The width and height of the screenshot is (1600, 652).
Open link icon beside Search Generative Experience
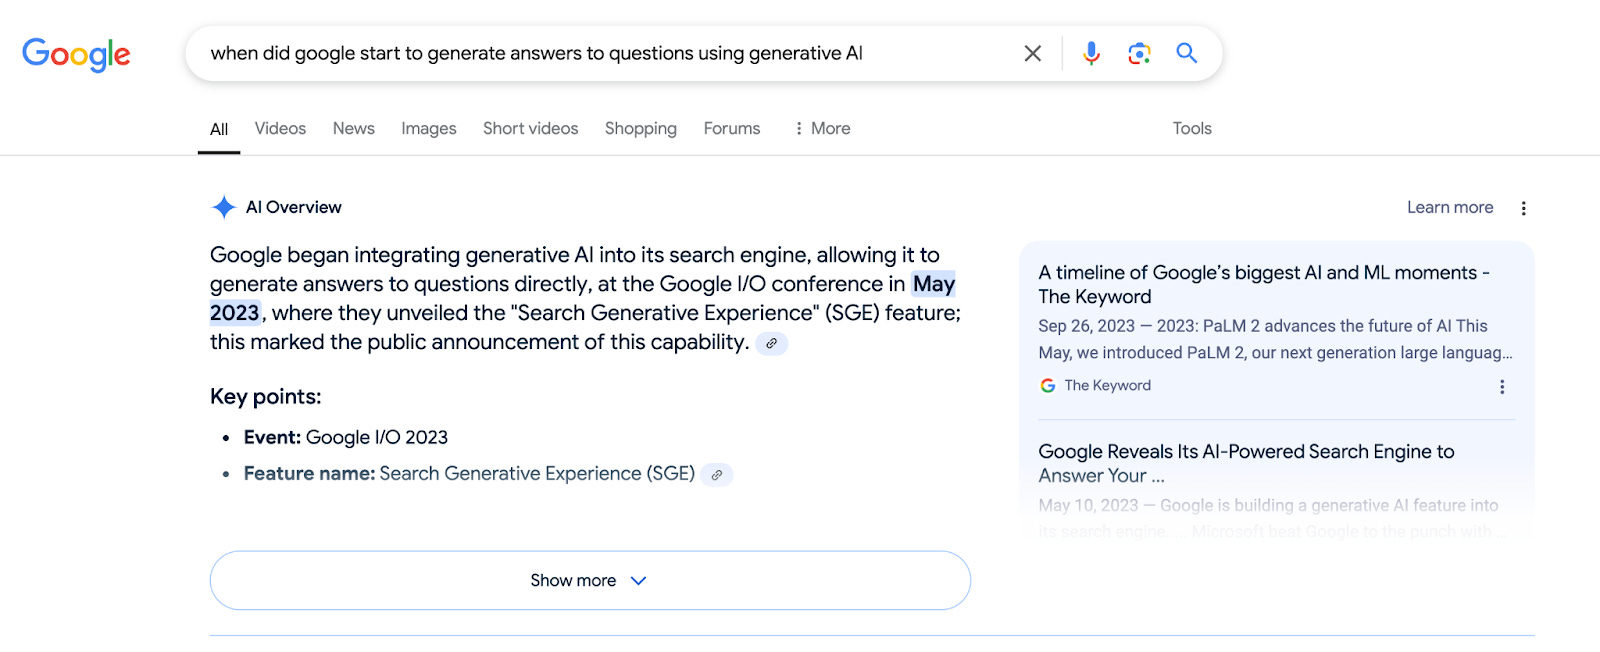(716, 475)
